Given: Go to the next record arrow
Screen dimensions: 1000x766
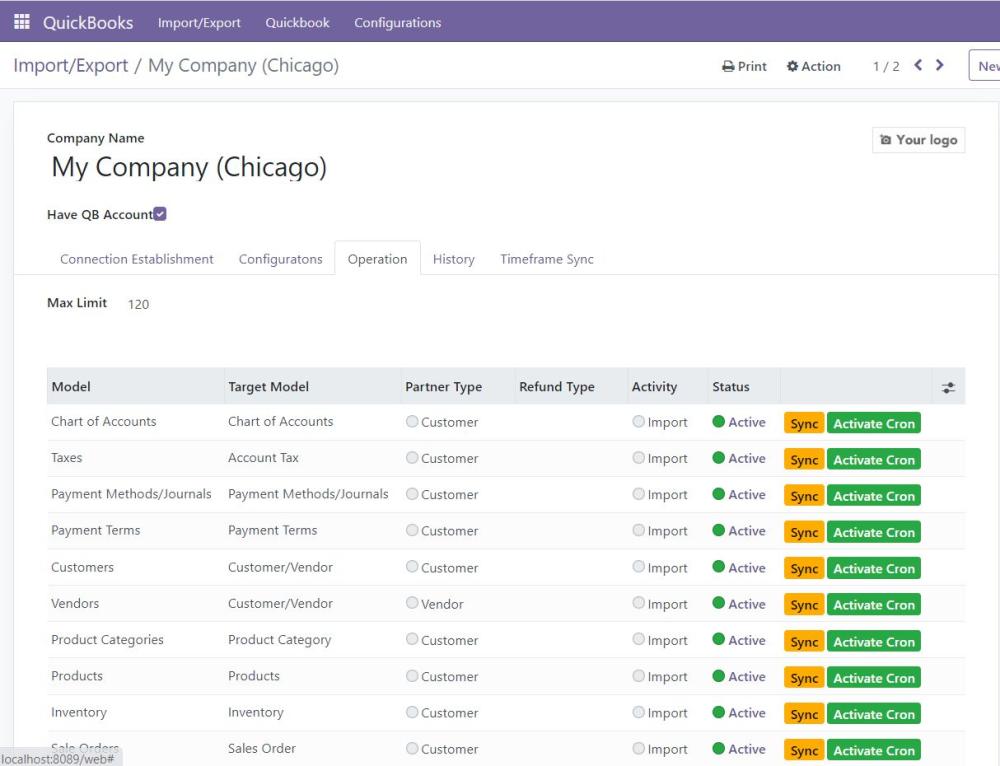Looking at the screenshot, I should coord(939,65).
